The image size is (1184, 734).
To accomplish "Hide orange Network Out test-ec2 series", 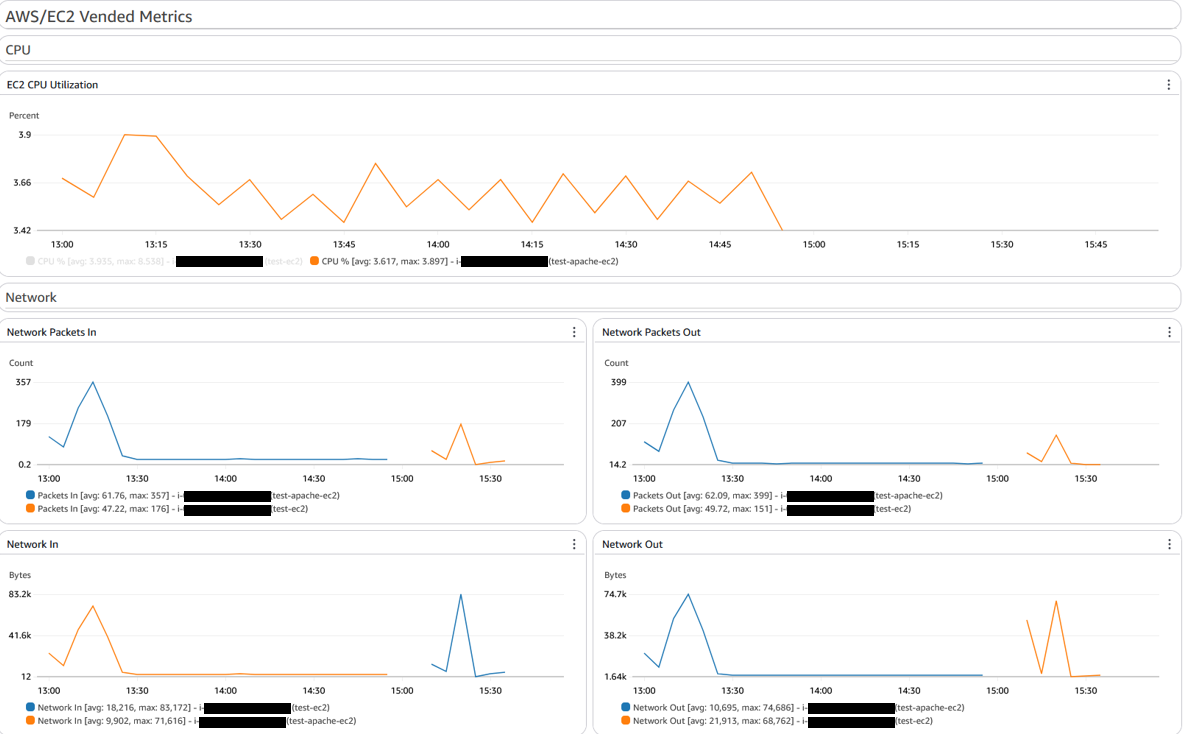I will point(625,720).
